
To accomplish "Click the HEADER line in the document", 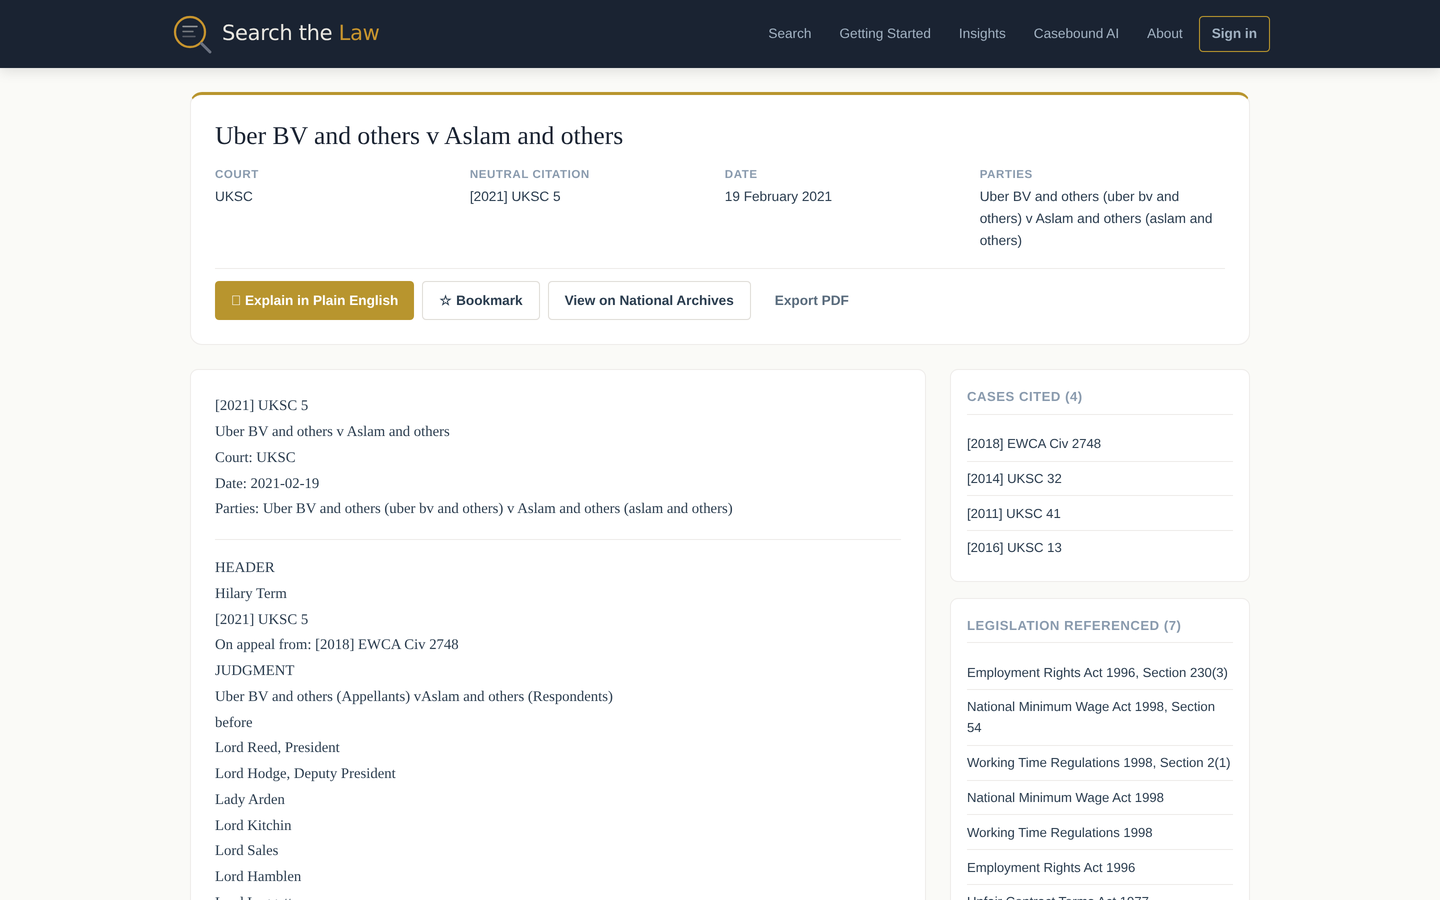I will (x=244, y=568).
